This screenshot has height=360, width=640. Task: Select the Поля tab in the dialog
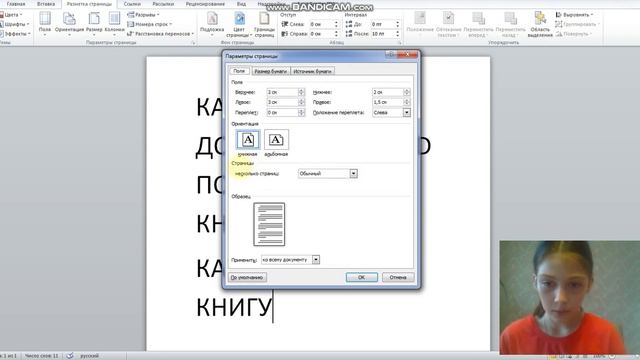(239, 71)
